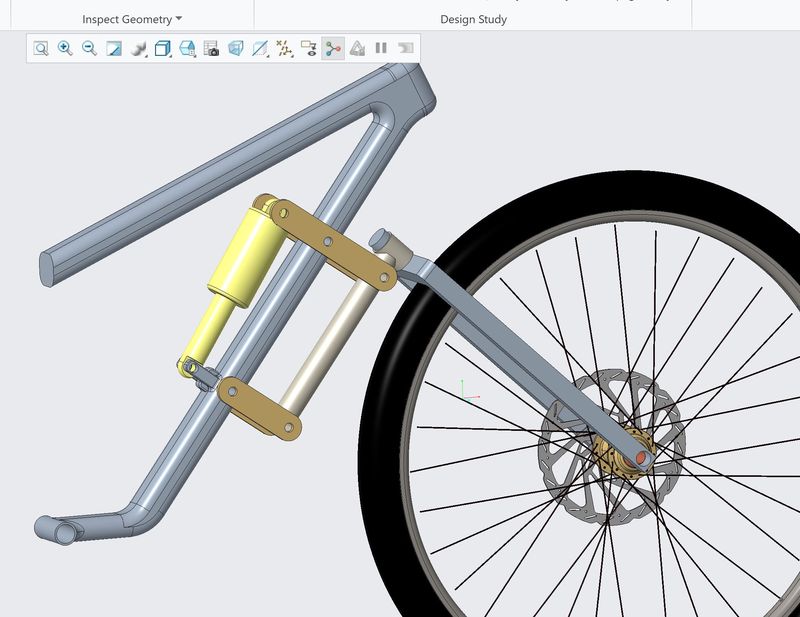Click the Annotation Display points icon
The image size is (800, 617).
(x=284, y=48)
